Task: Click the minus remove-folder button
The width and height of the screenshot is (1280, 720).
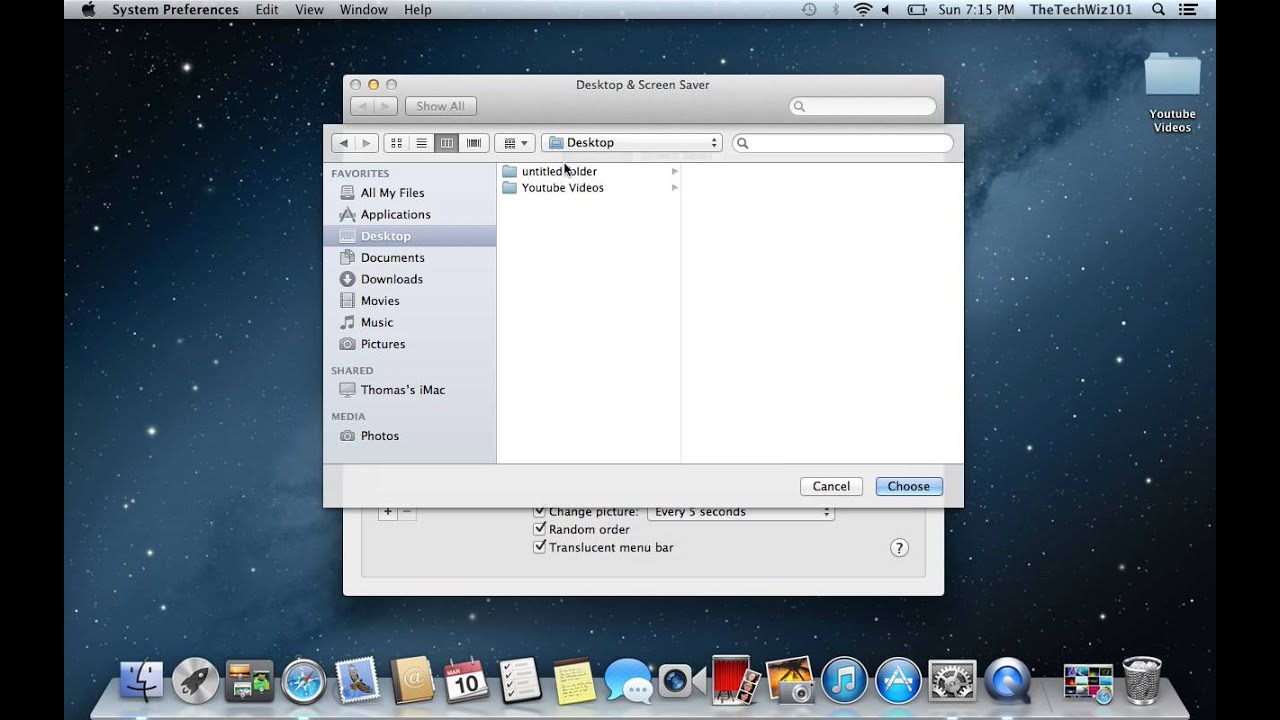Action: click(x=407, y=512)
